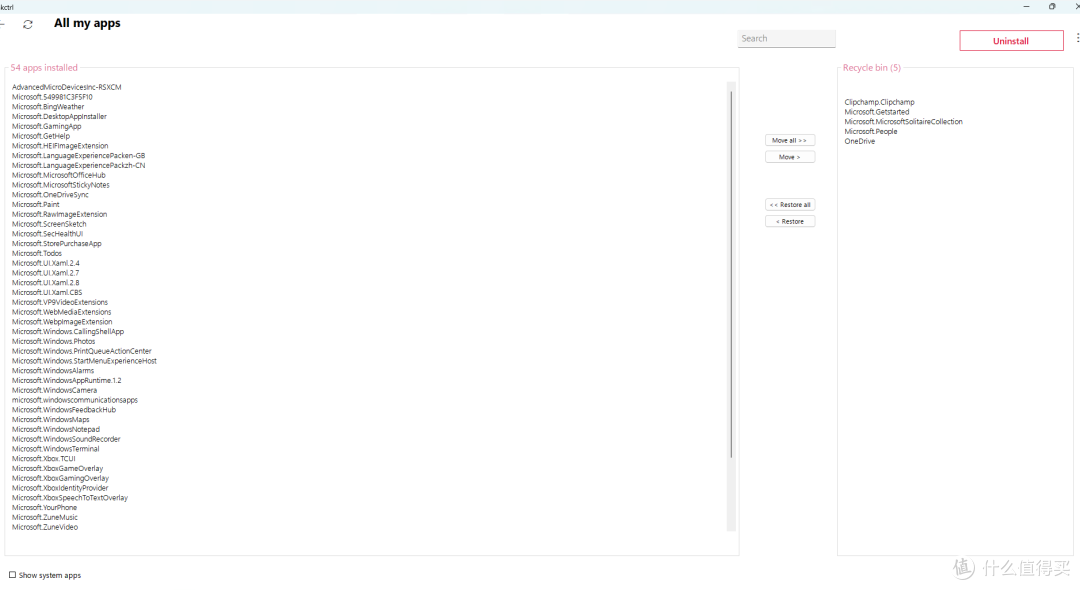The image size is (1080, 590).
Task: Select Microsoft.Getstarted in Recycle bin
Action: pos(877,112)
